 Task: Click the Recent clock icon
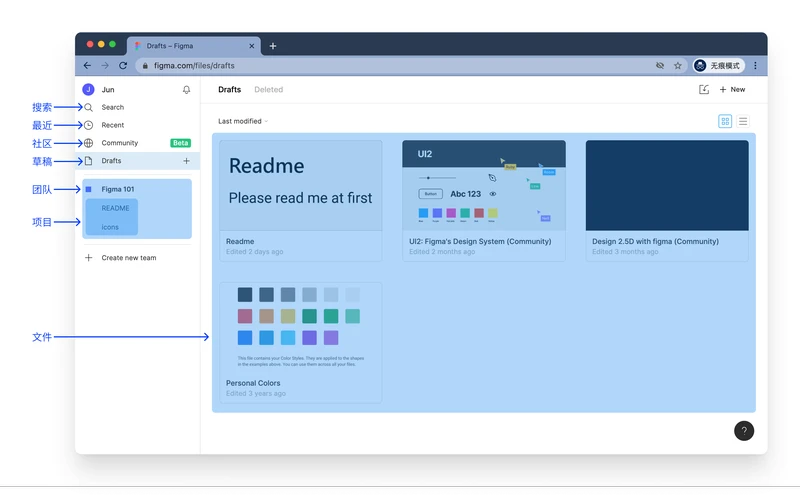coord(88,125)
